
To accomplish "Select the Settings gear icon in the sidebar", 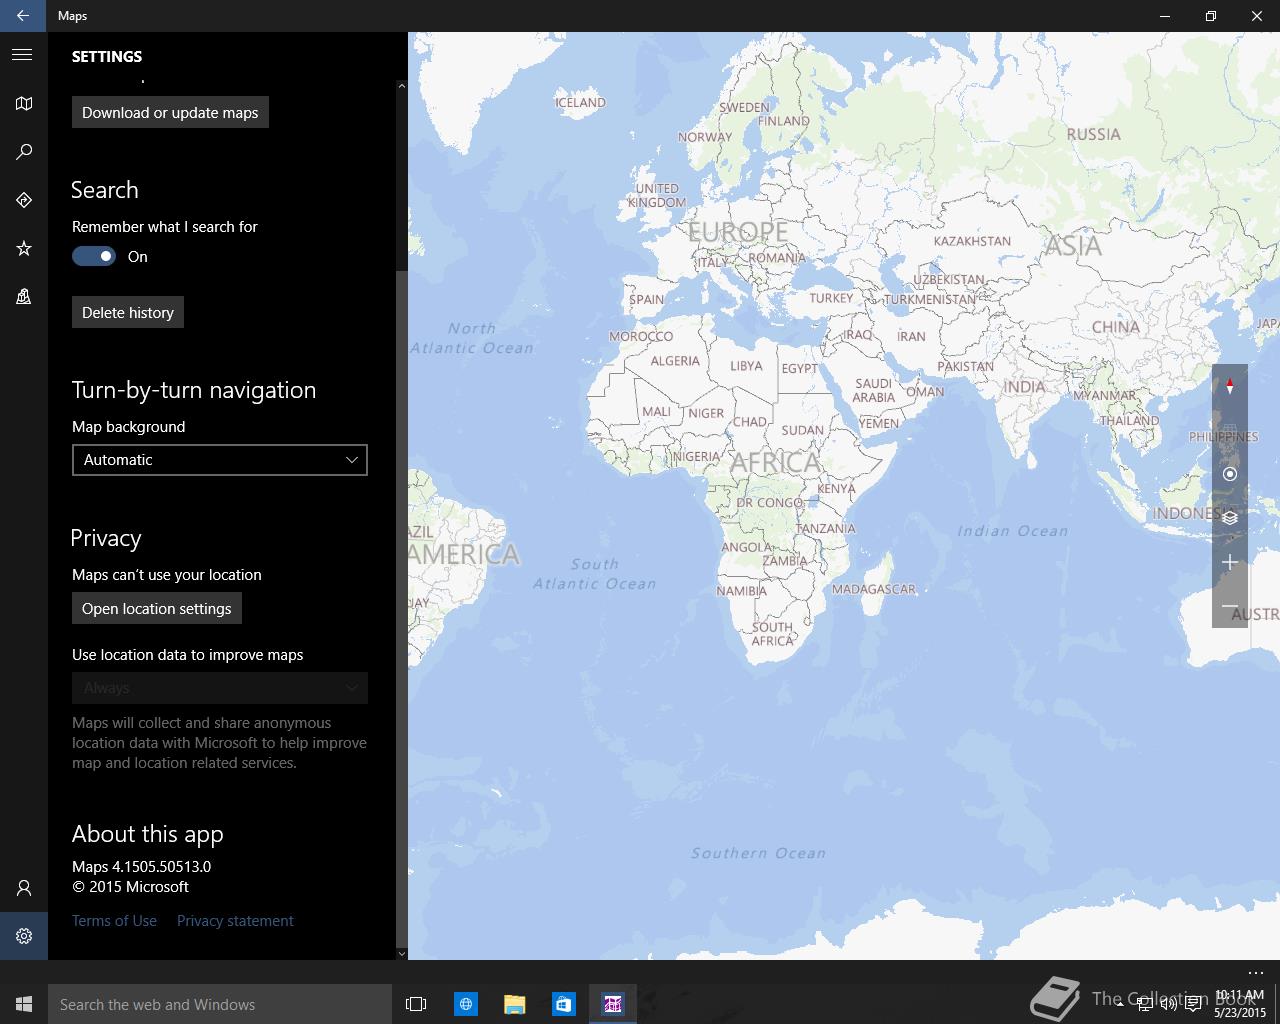I will [x=23, y=936].
